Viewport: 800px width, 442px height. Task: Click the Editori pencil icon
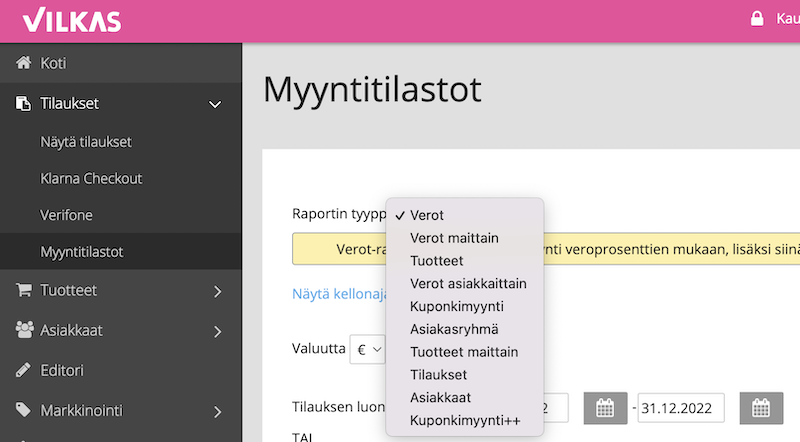pos(23,370)
